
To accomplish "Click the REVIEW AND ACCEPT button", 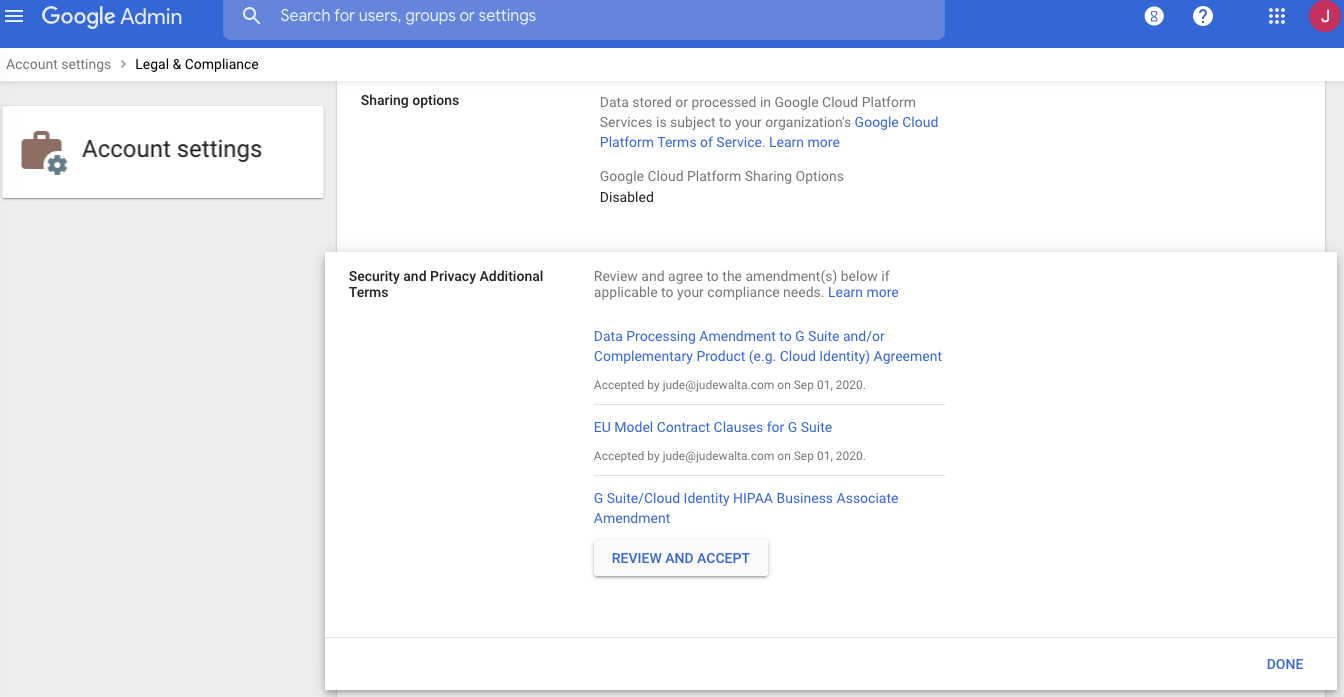I will pyautogui.click(x=681, y=558).
